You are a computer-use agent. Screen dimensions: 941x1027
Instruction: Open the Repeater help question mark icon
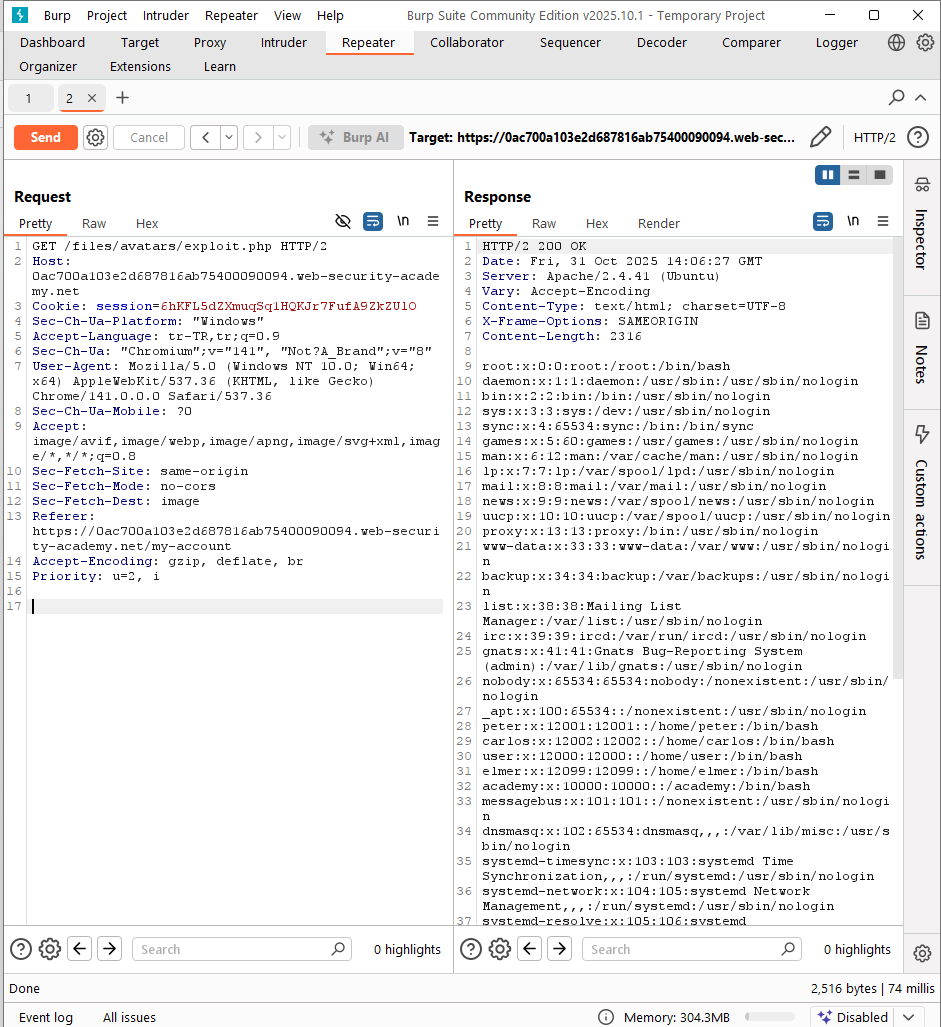(917, 138)
